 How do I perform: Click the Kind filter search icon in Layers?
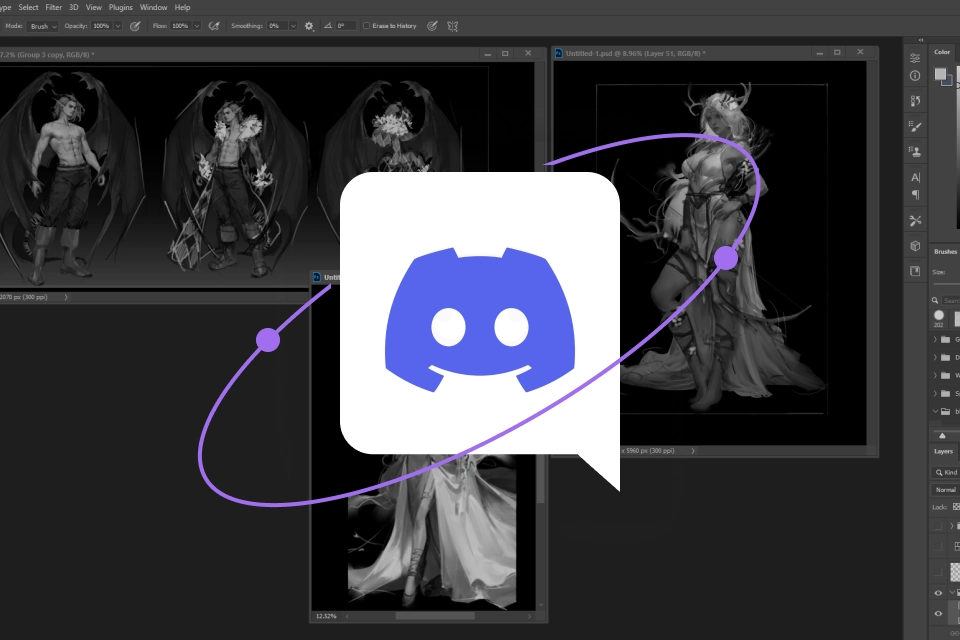[939, 472]
